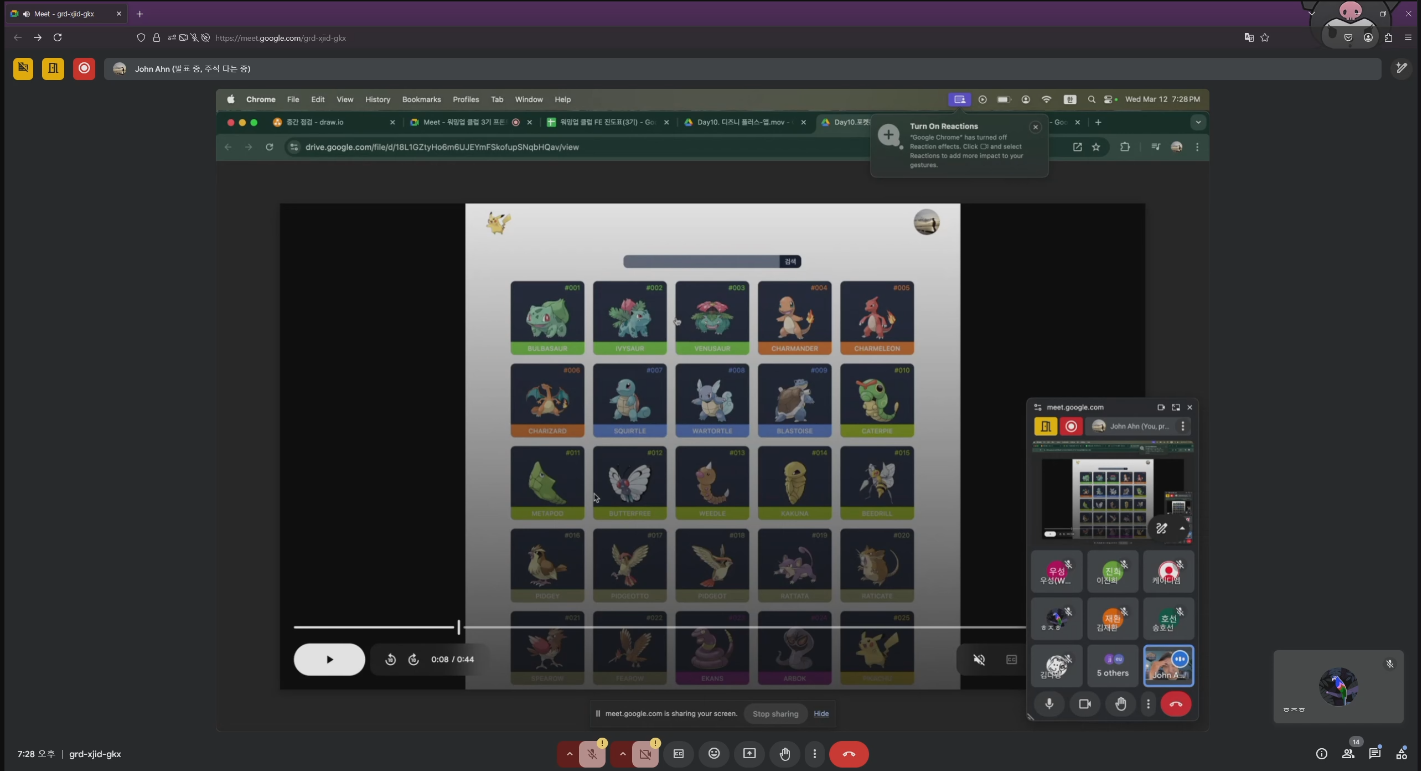
Task: Click the Apple logo in the Mac menu bar
Action: [x=230, y=99]
